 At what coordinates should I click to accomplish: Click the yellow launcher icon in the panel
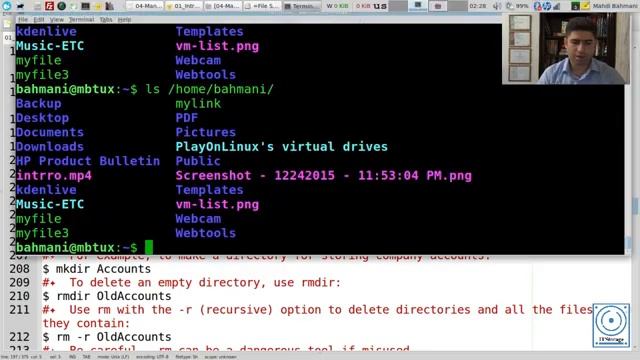pos(98,6)
